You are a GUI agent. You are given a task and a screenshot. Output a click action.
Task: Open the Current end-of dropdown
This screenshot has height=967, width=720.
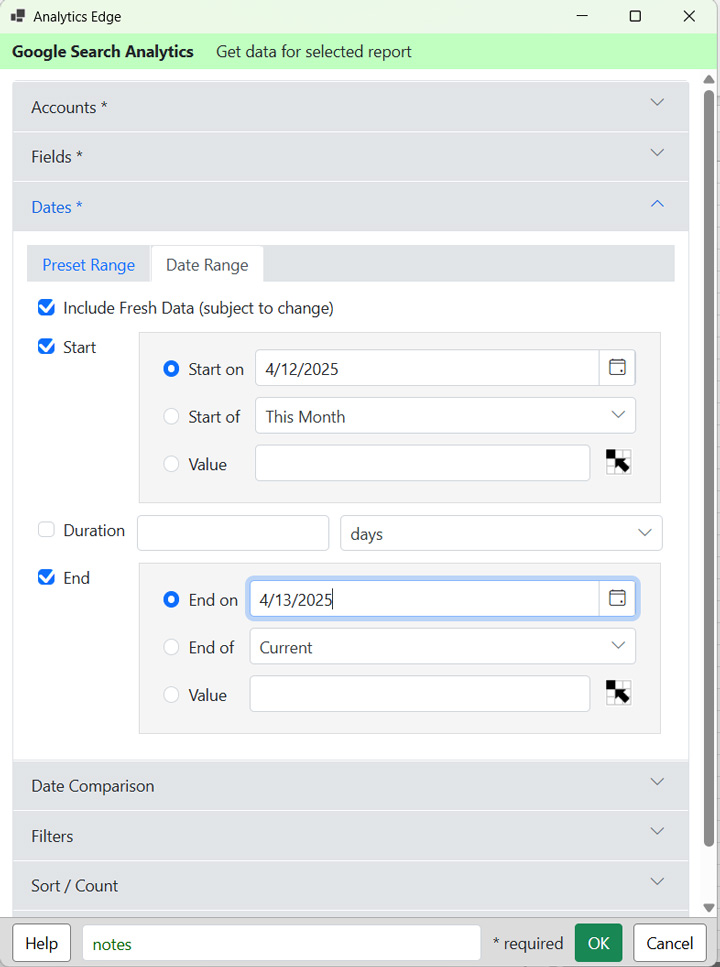(x=442, y=646)
